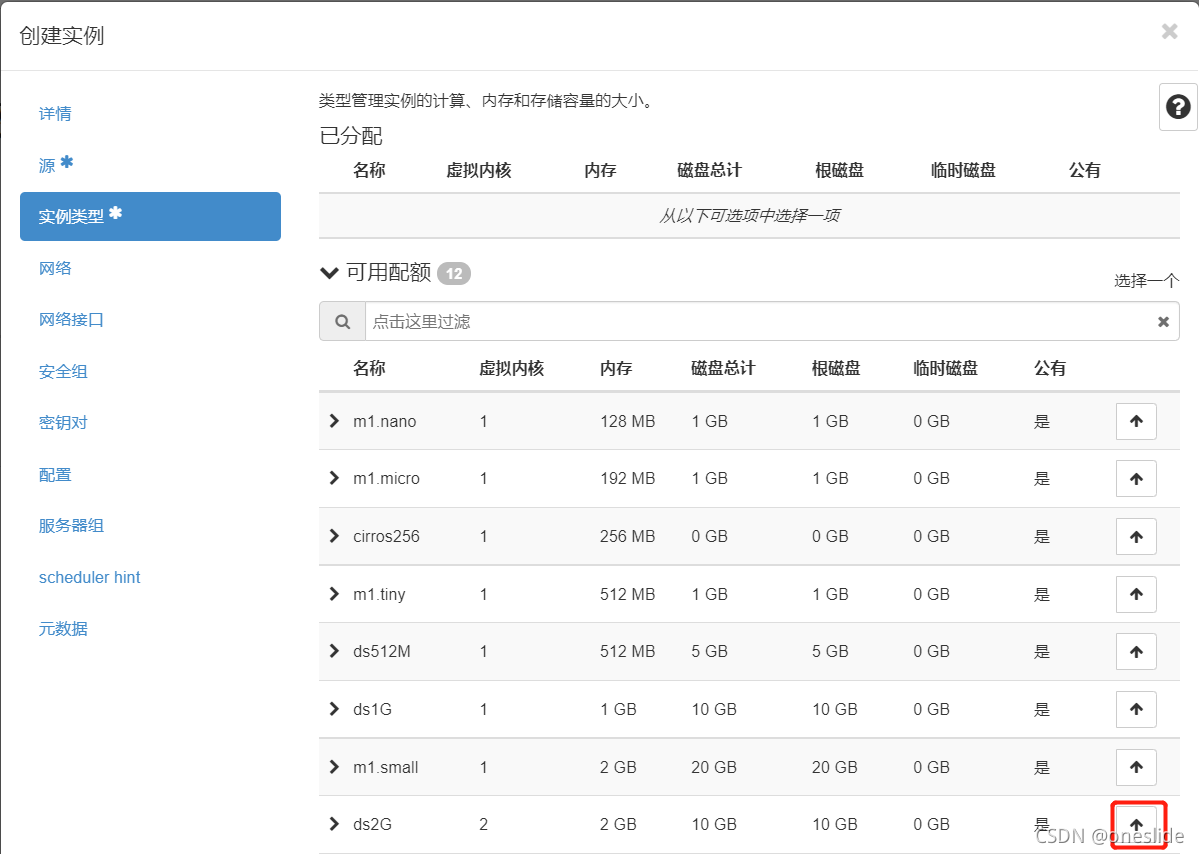Sort available list by 磁盘总计 column
The width and height of the screenshot is (1199, 854).
[723, 369]
